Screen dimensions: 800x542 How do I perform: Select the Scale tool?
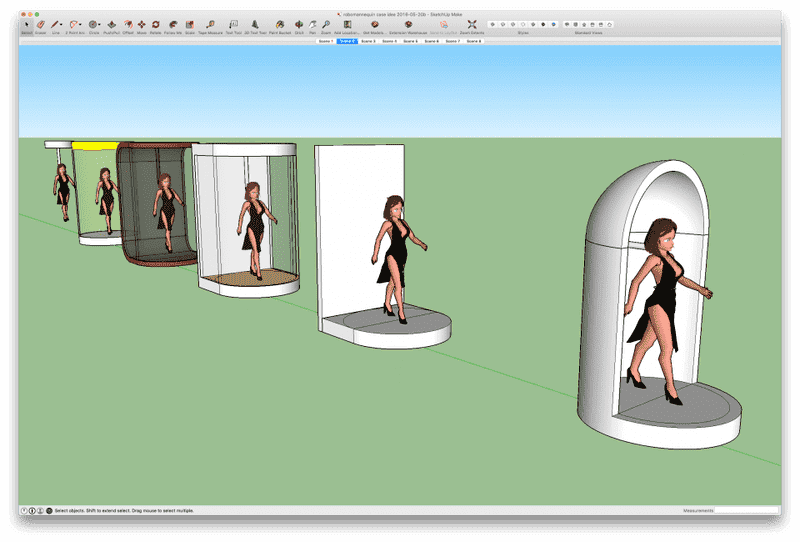pyautogui.click(x=189, y=24)
